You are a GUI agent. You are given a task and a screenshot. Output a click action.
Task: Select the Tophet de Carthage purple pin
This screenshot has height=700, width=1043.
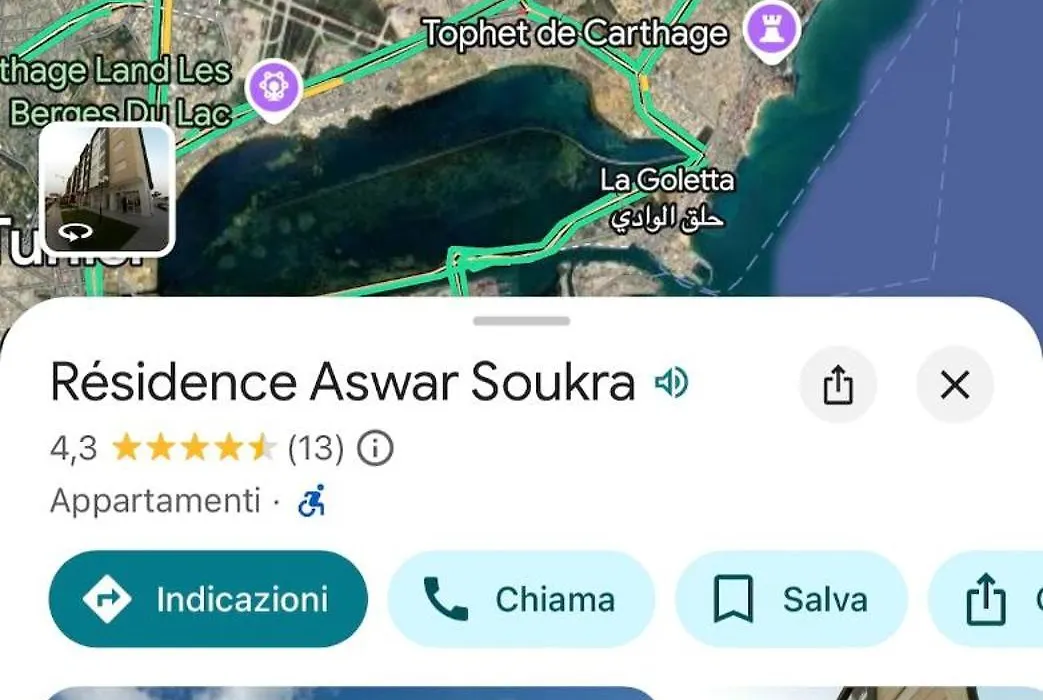pos(771,31)
